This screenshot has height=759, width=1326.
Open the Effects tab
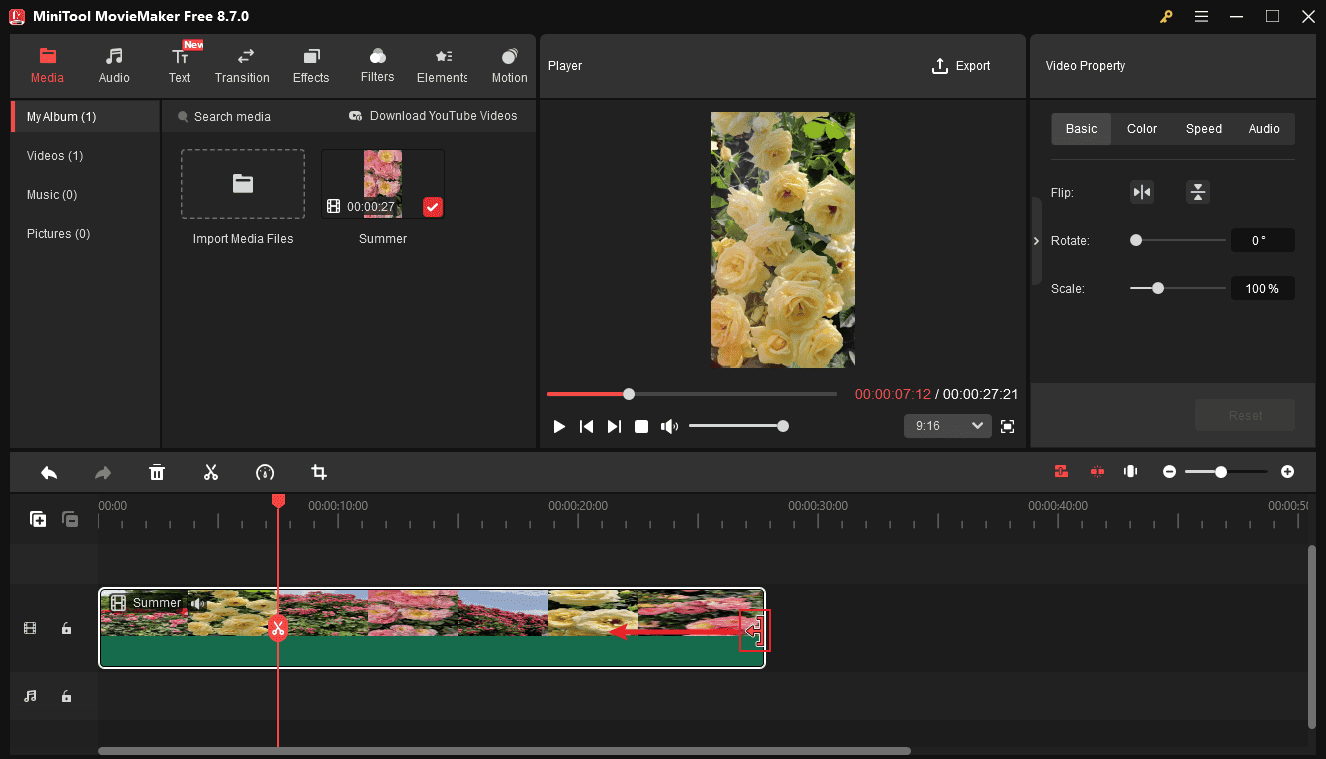311,65
